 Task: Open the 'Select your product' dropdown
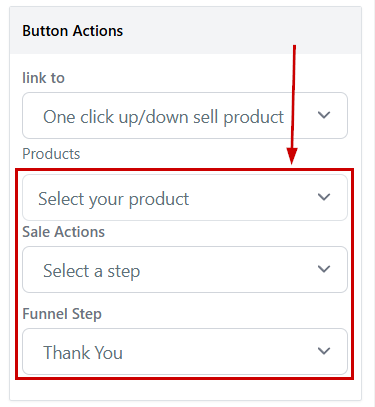(x=185, y=197)
